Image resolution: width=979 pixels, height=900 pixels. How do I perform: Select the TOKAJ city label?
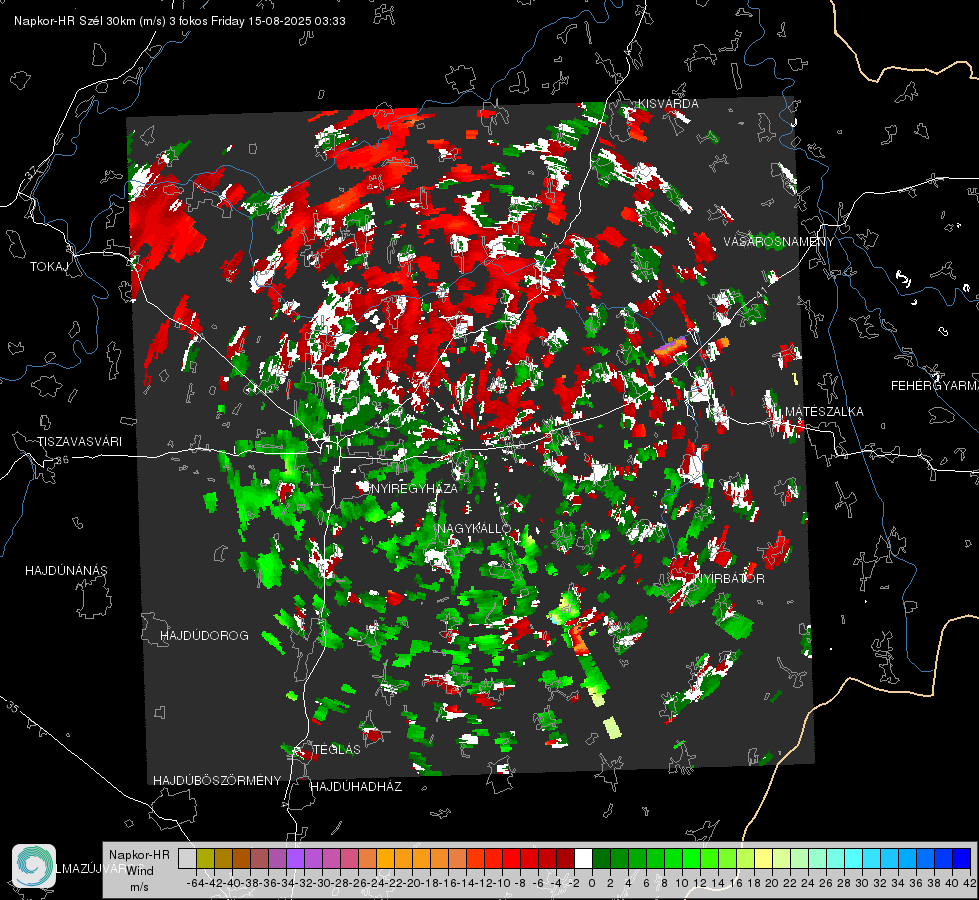(x=49, y=267)
